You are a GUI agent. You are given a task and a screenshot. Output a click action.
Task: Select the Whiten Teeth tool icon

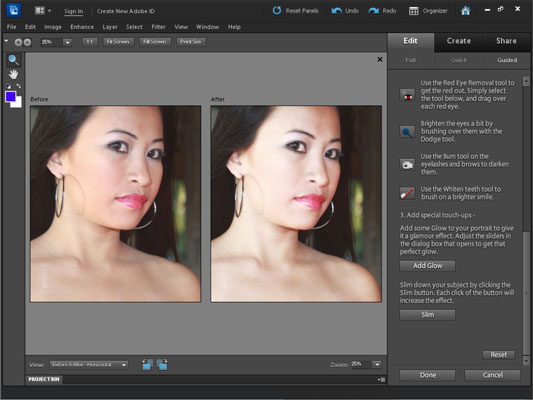[407, 193]
